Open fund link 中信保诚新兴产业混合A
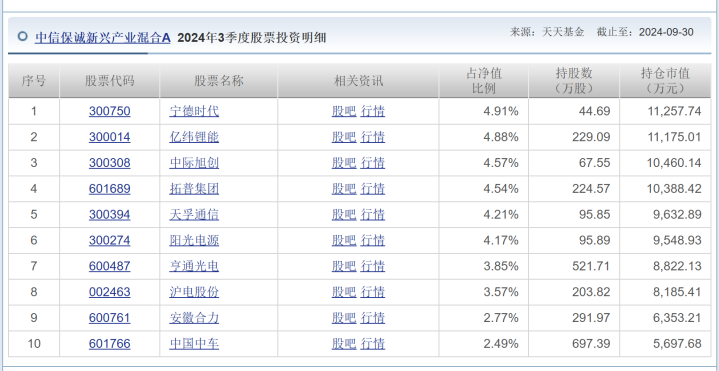The width and height of the screenshot is (719, 371). 103,38
